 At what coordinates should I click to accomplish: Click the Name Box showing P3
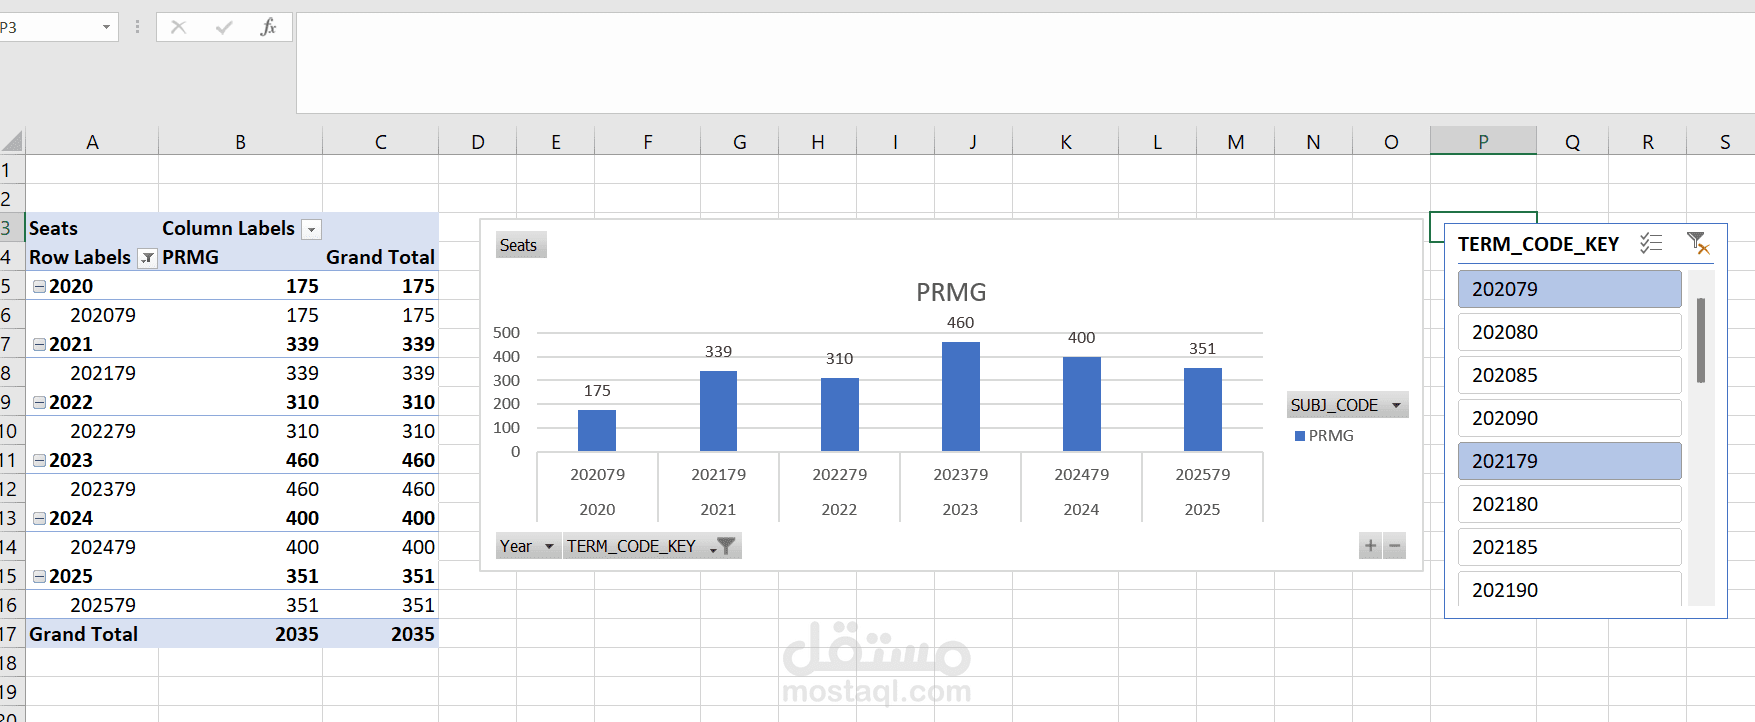(48, 27)
